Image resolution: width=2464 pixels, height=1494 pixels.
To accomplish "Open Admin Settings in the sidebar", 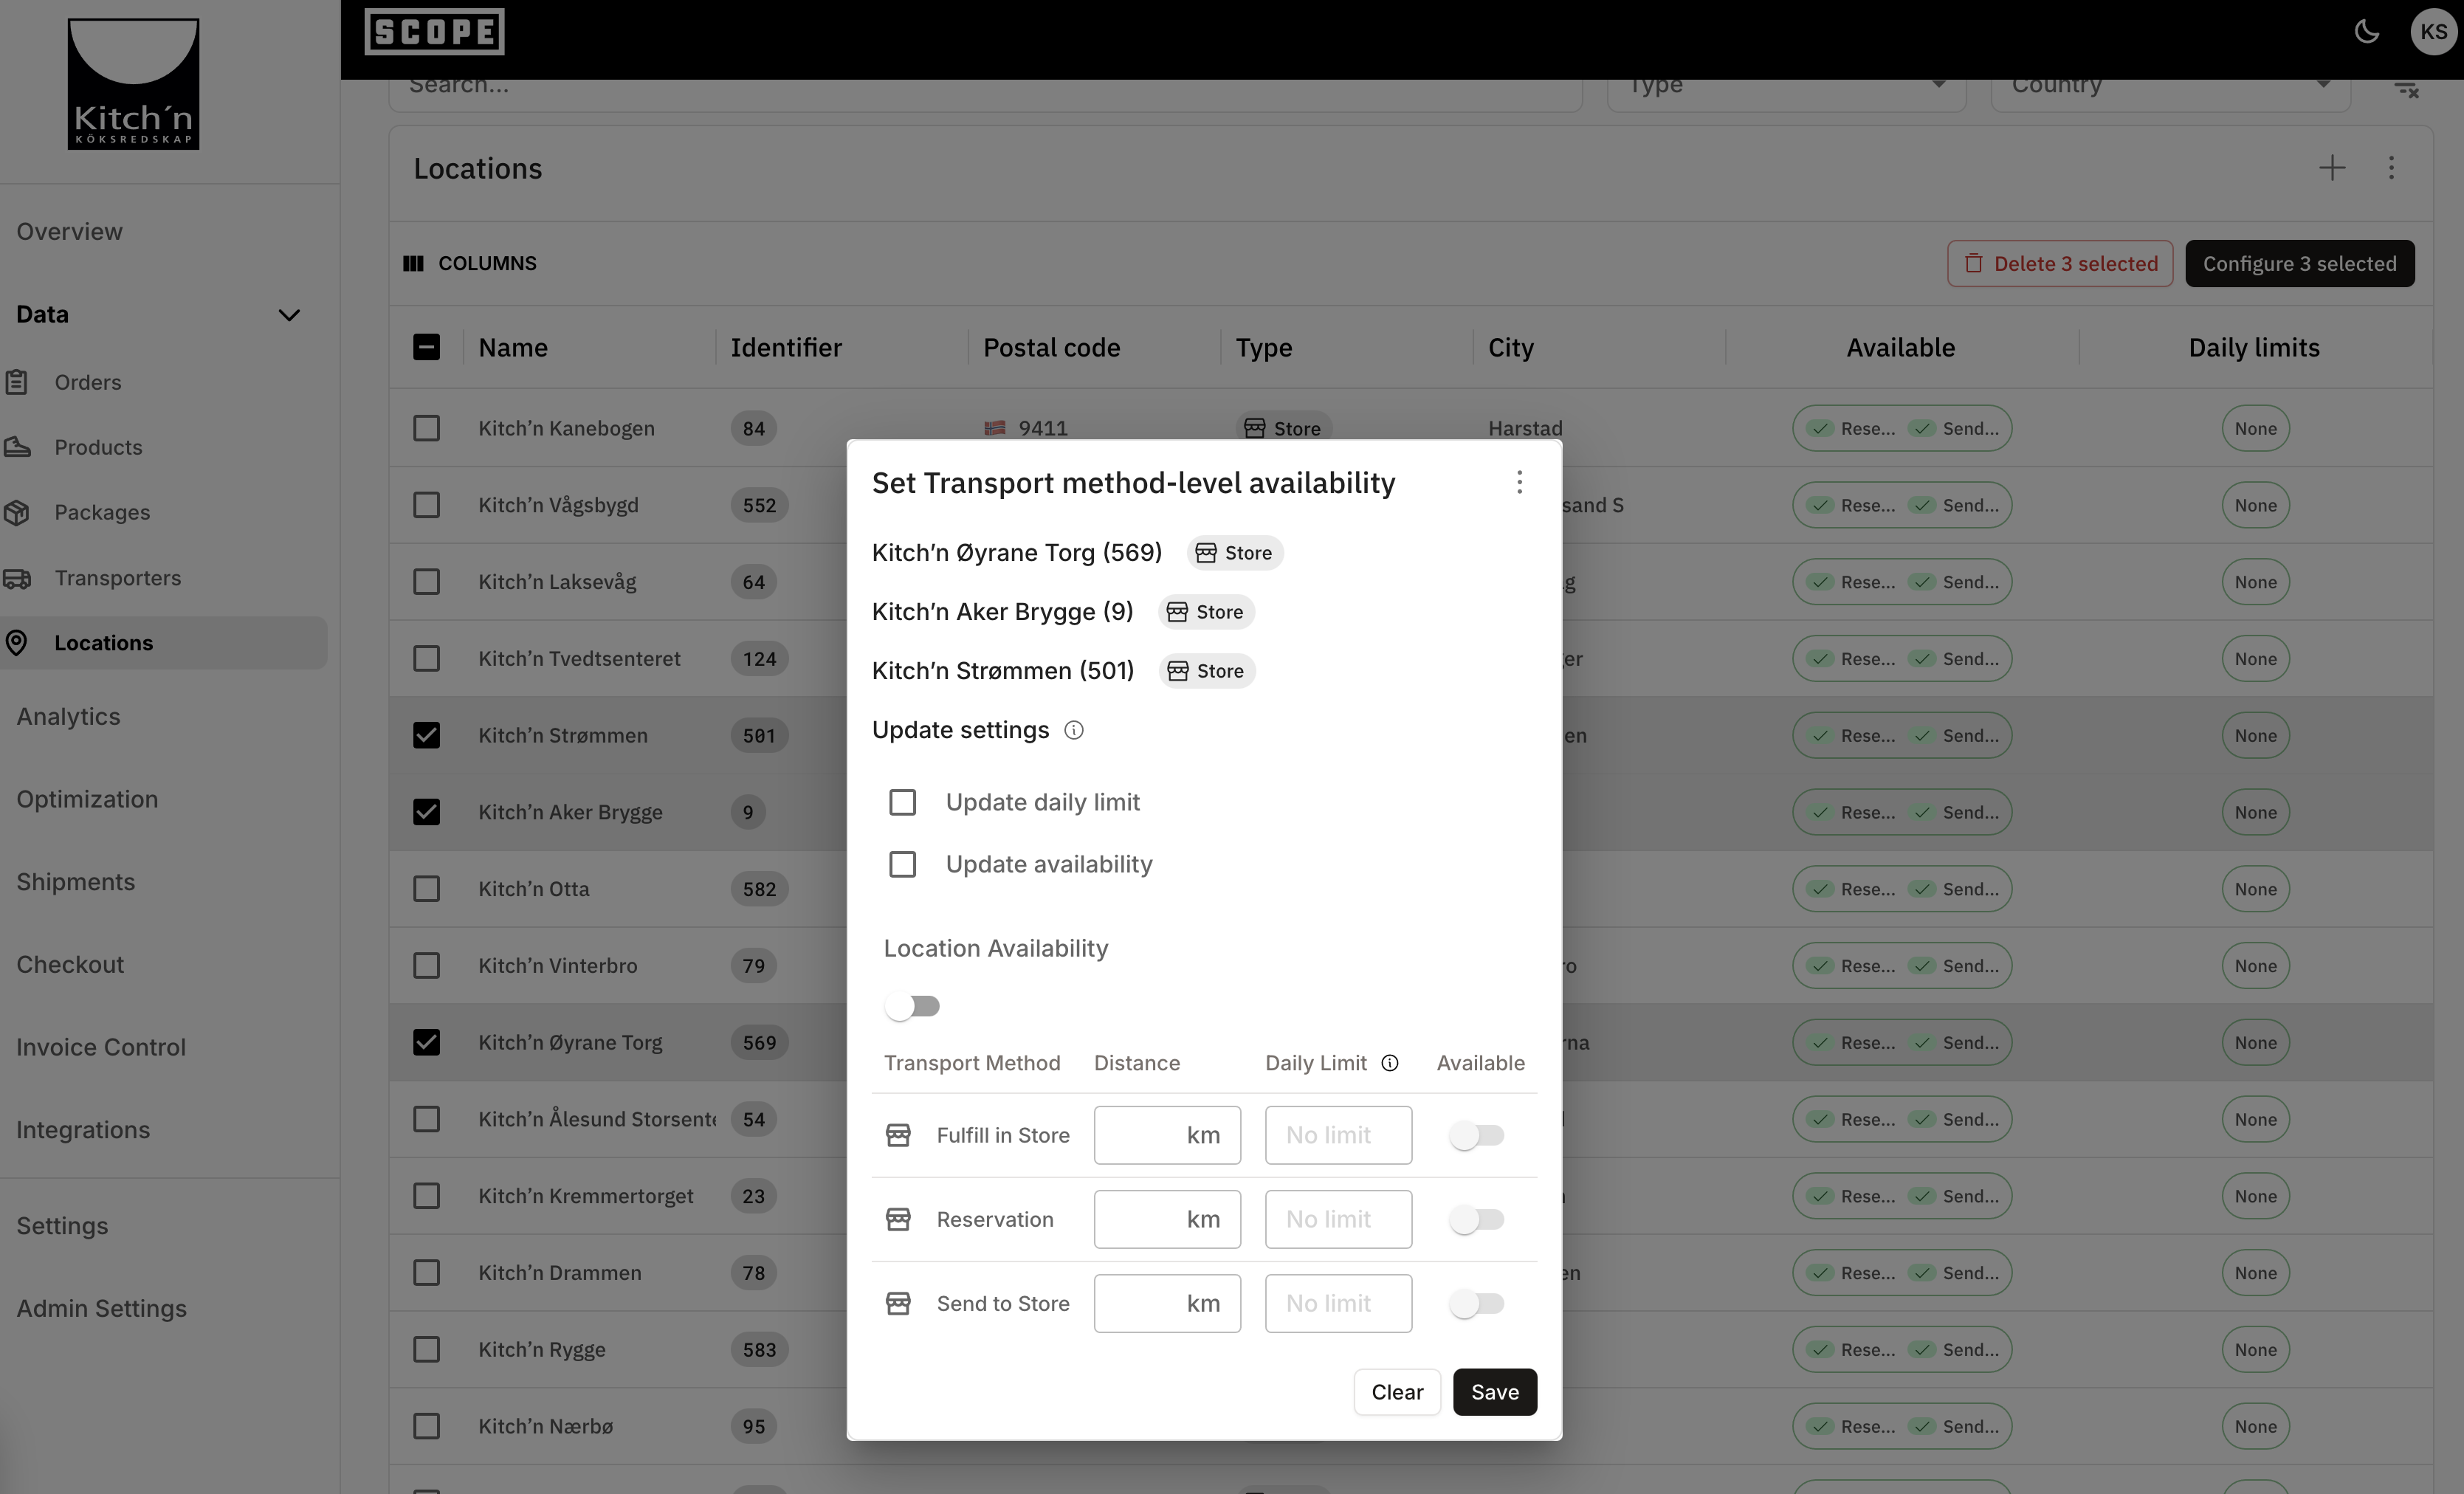I will (x=101, y=1308).
